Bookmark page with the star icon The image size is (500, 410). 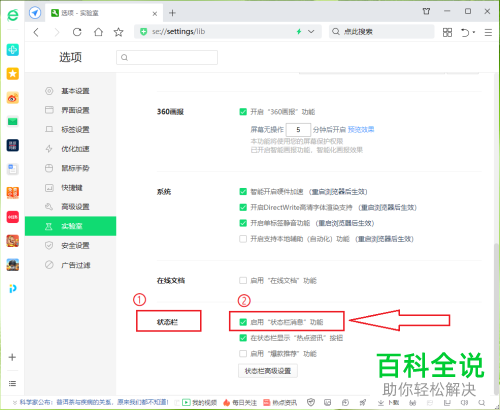(x=118, y=32)
